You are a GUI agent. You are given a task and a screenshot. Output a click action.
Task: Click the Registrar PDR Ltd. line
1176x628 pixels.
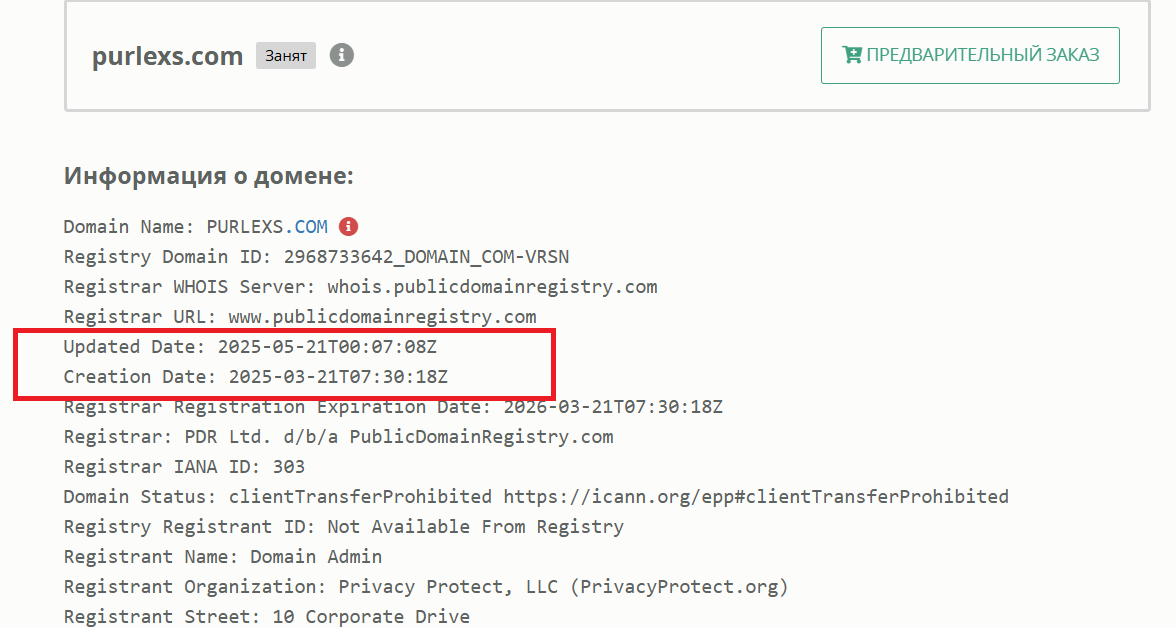coord(338,437)
